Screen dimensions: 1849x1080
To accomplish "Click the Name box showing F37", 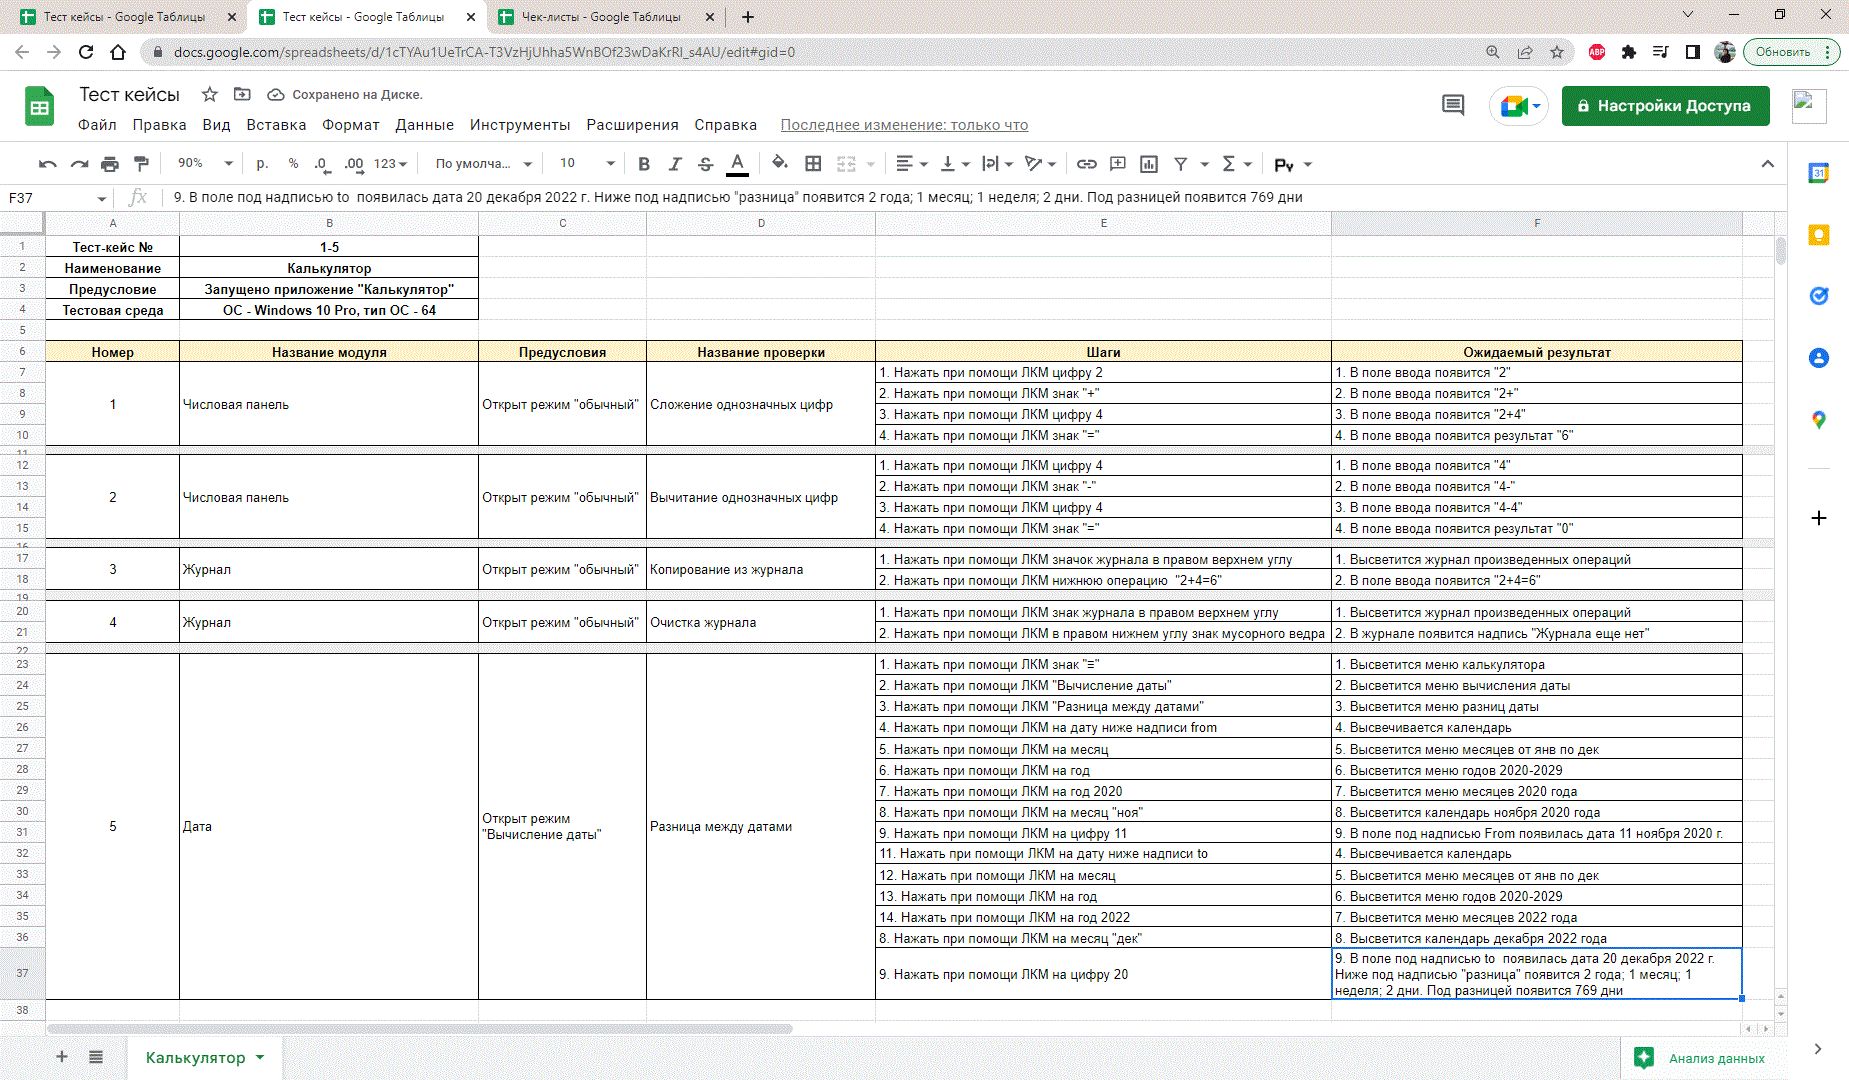I will pyautogui.click(x=57, y=198).
